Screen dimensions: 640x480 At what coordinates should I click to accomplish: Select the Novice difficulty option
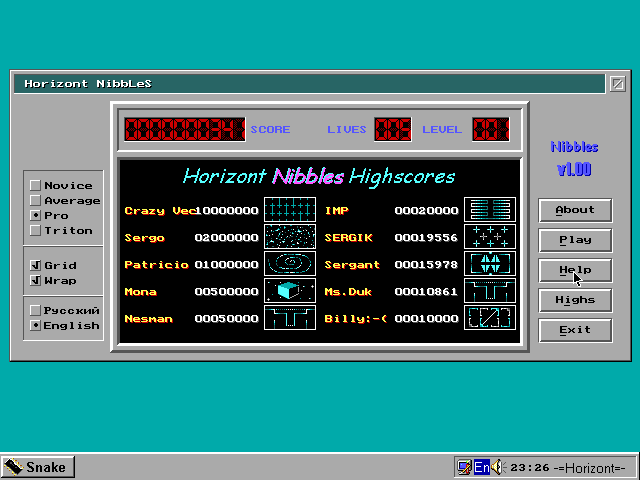(x=36, y=185)
